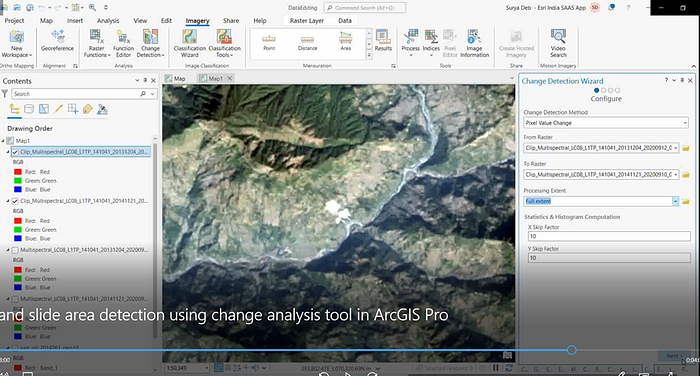Open the Change Detection Method dropdown
700x376 pixels.
pos(606,123)
